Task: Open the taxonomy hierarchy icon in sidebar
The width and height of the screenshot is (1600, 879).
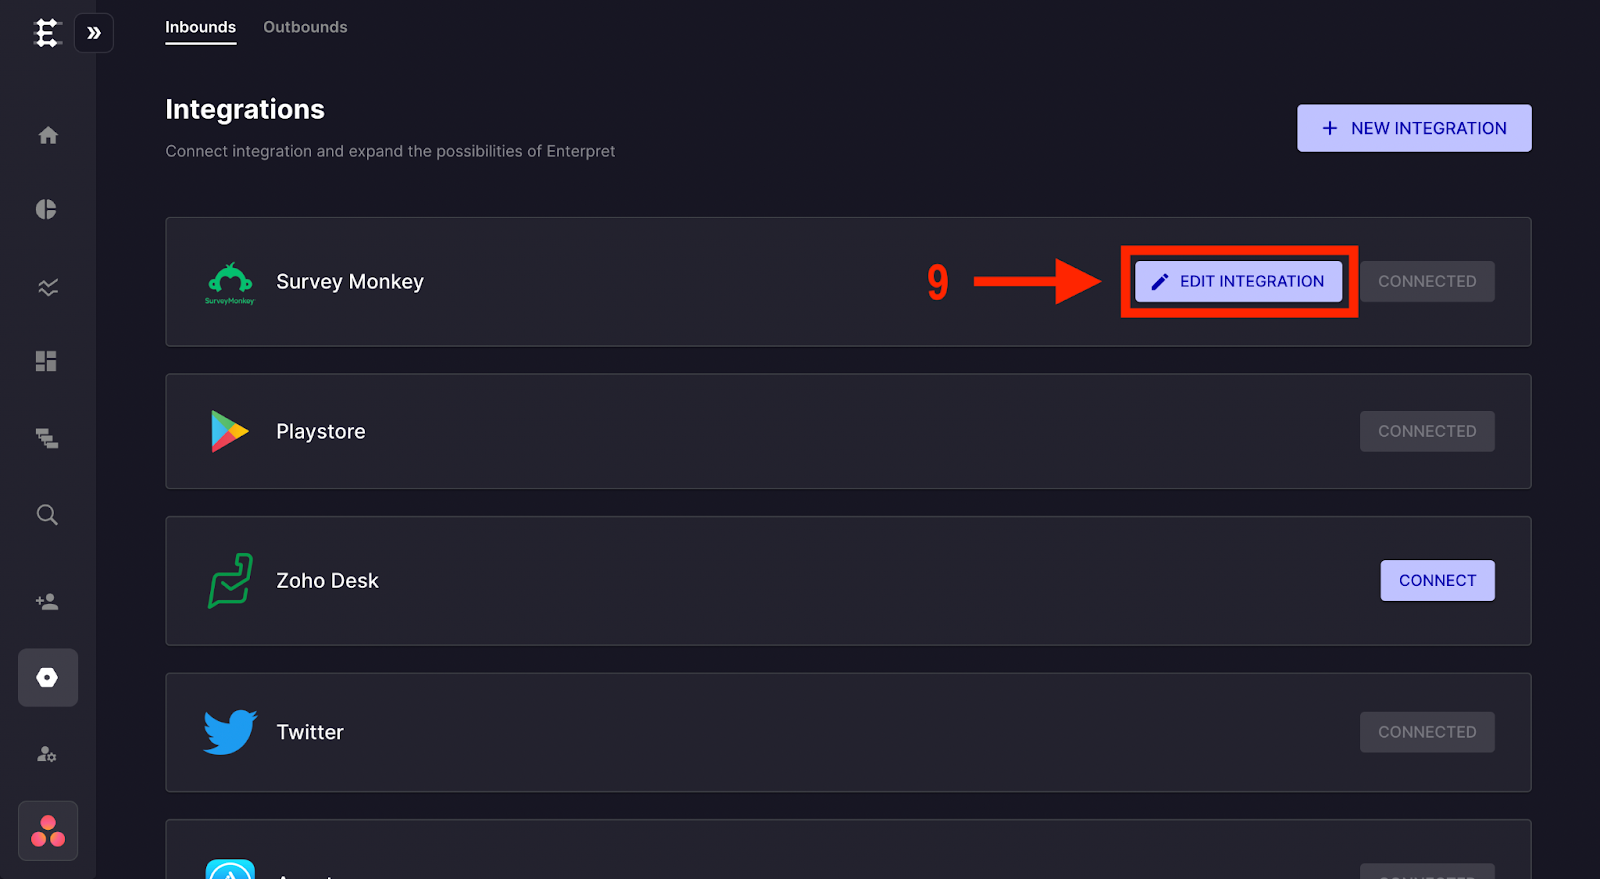Action: [x=47, y=438]
